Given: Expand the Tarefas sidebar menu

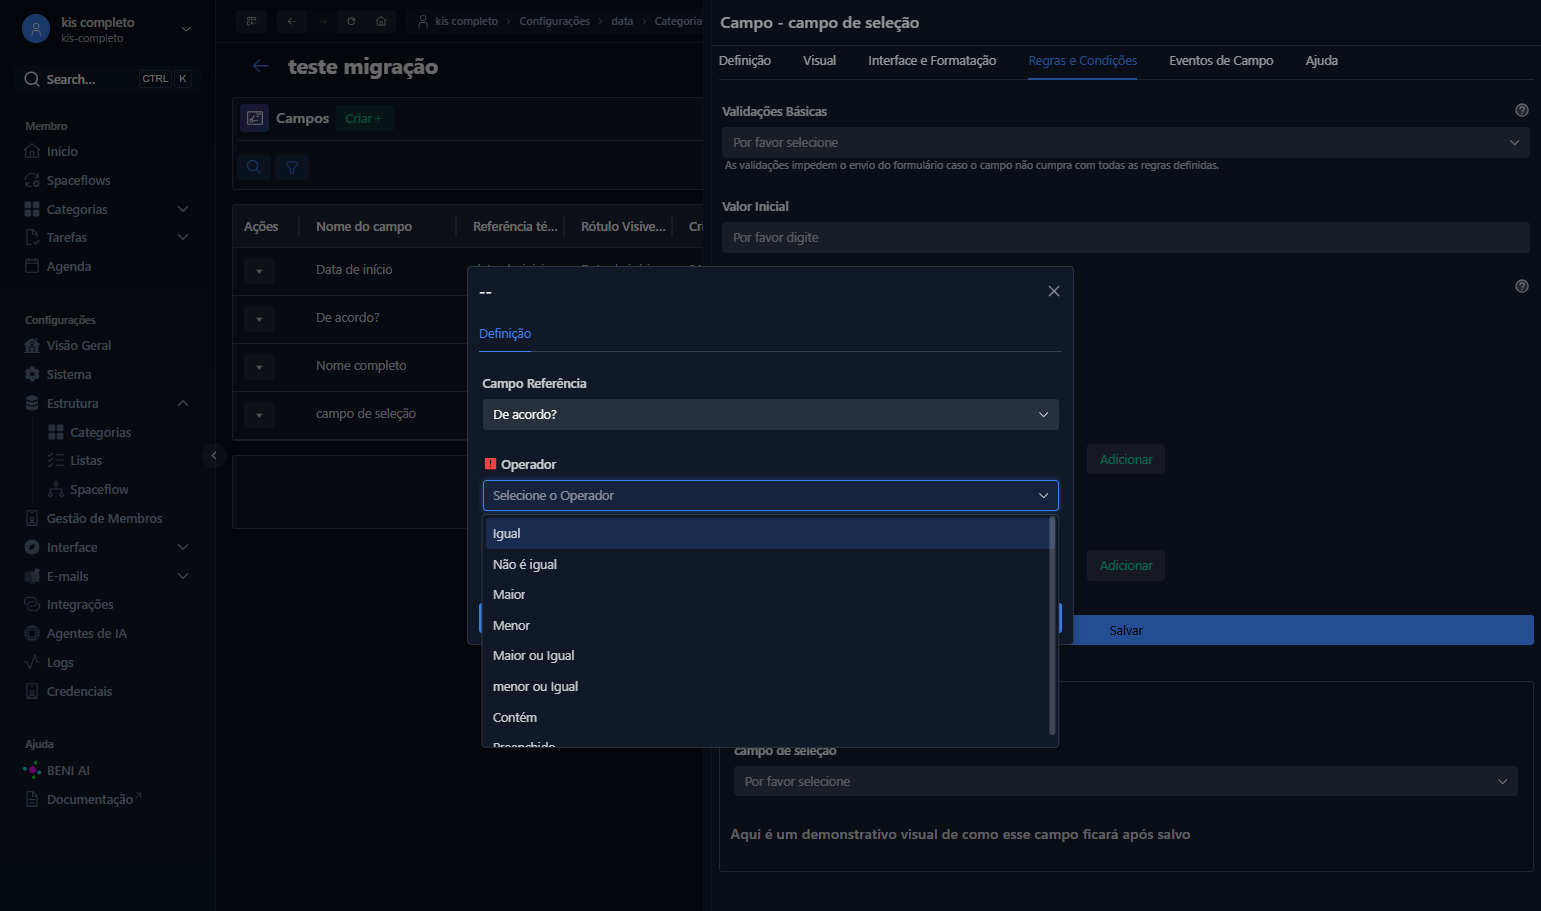Looking at the screenshot, I should pos(183,237).
